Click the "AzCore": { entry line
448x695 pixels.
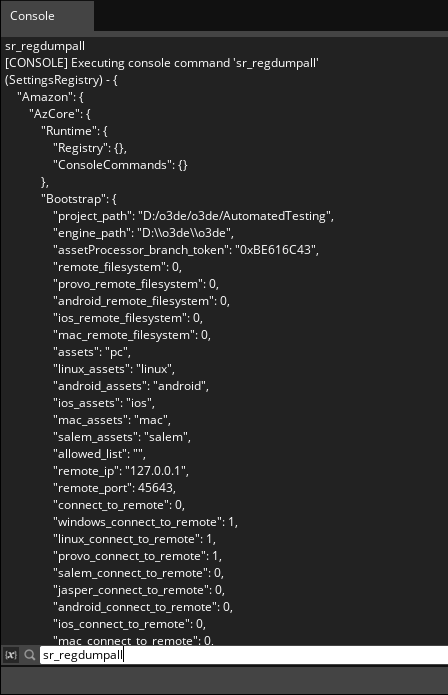pos(60,113)
